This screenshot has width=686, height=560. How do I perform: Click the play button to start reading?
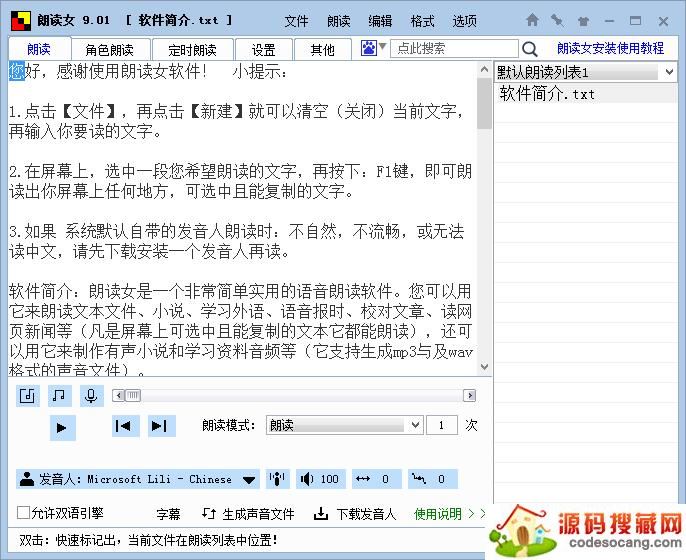(62, 427)
